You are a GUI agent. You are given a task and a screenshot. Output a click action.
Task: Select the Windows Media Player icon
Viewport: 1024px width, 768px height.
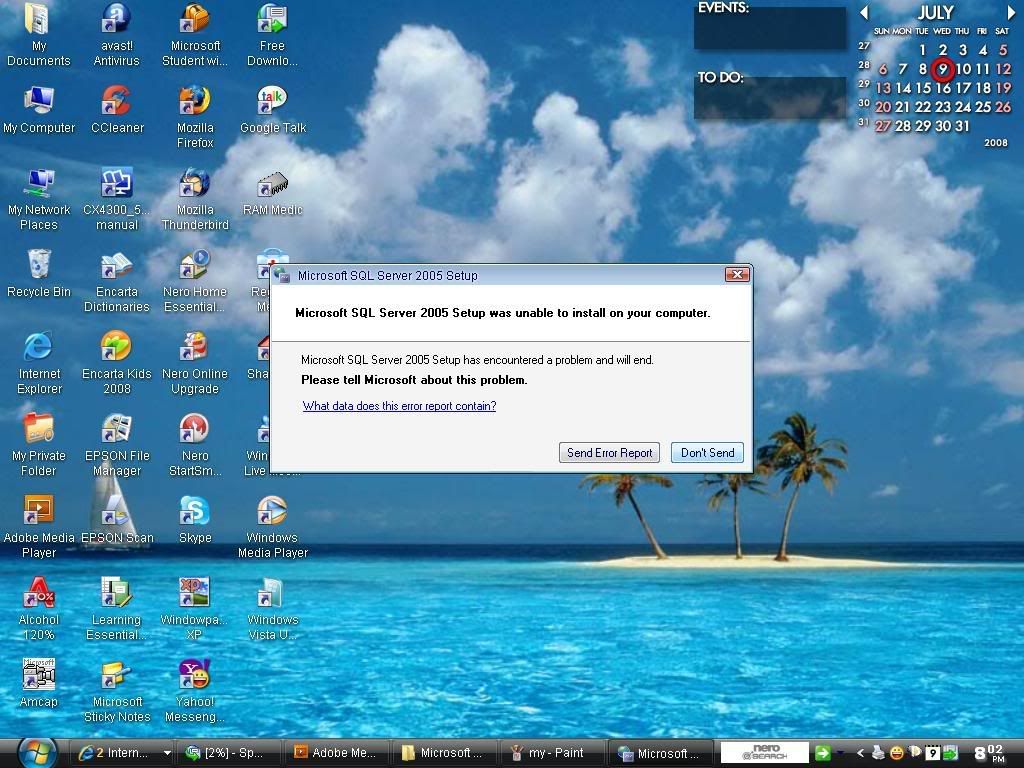pos(272,513)
